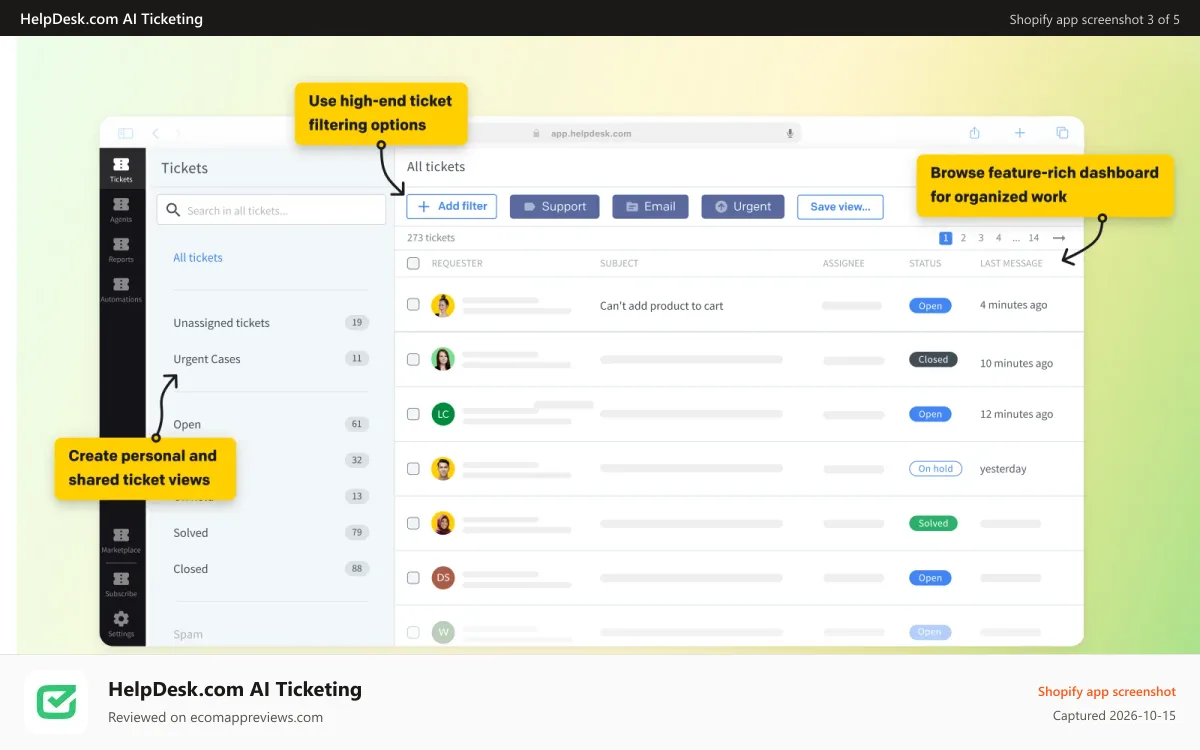
Task: Open the 'Can't add product to cart' ticket
Action: point(661,306)
